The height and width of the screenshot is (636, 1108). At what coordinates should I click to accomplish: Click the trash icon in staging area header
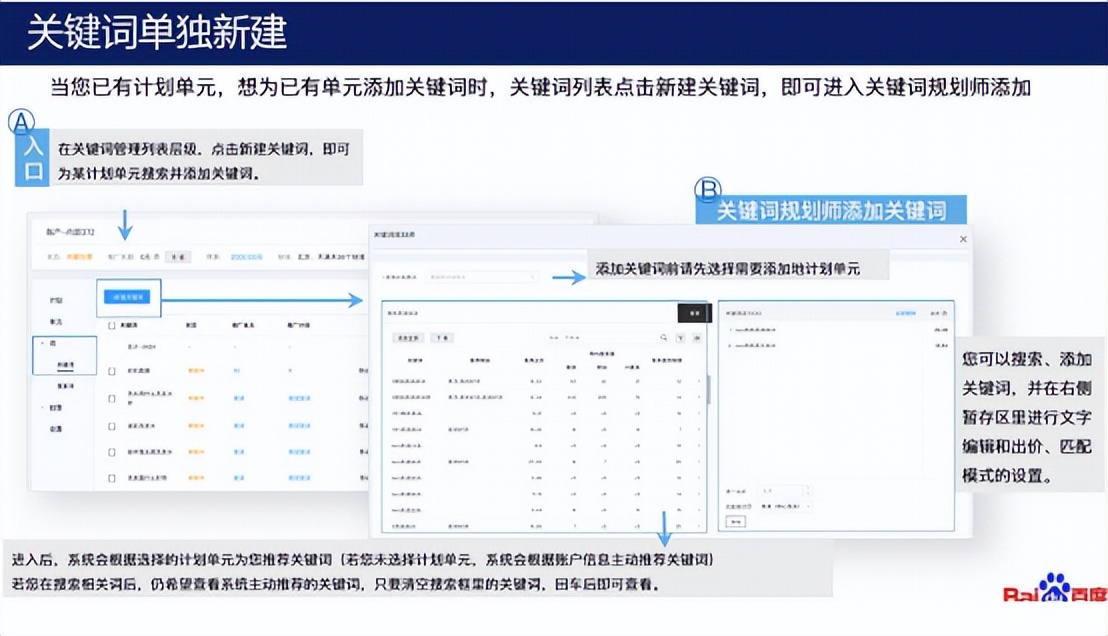(945, 312)
